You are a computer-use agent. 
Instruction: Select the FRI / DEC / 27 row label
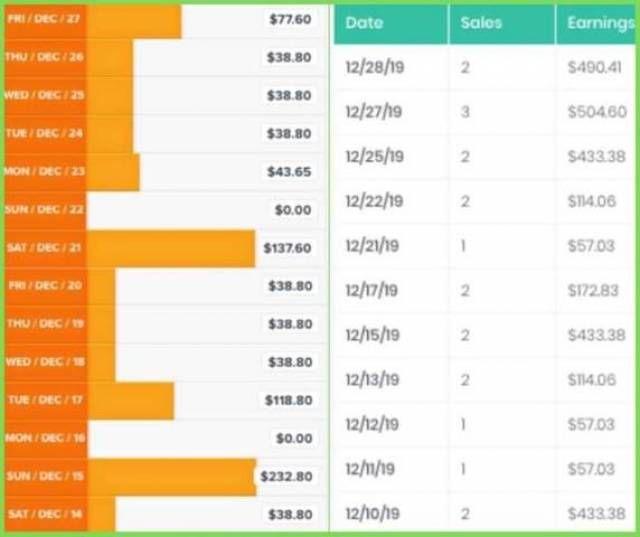pos(44,19)
